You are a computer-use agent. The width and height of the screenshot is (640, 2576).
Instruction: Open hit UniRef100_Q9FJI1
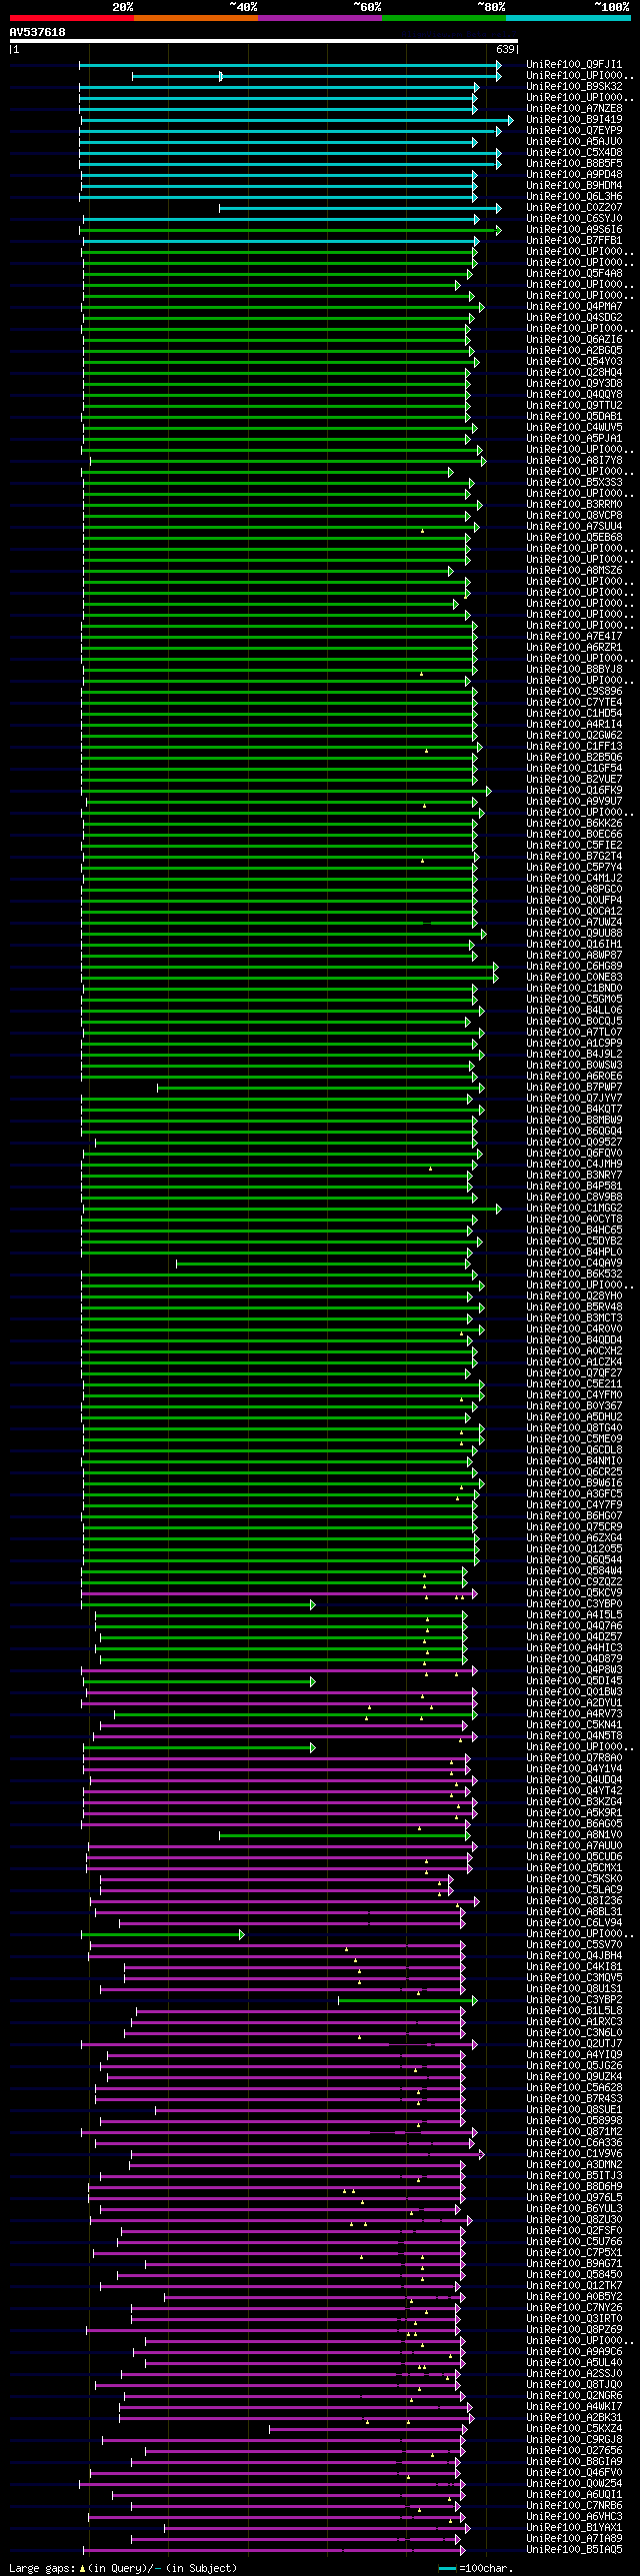click(574, 65)
